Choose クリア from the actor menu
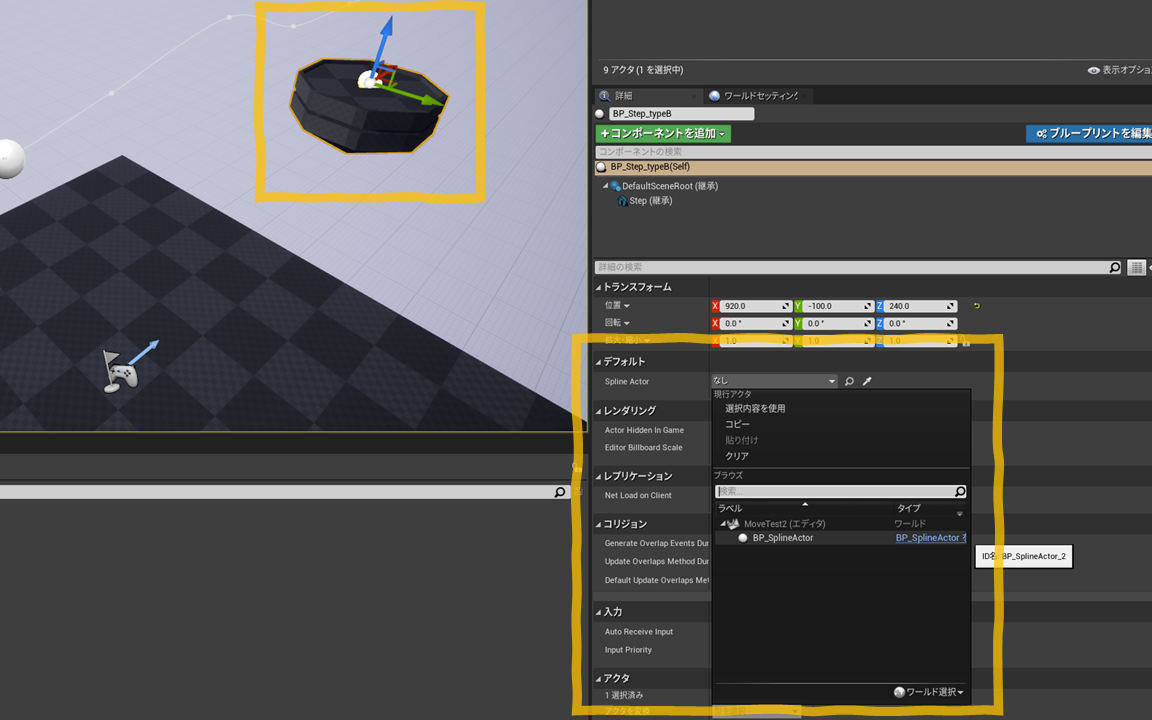 [x=737, y=456]
